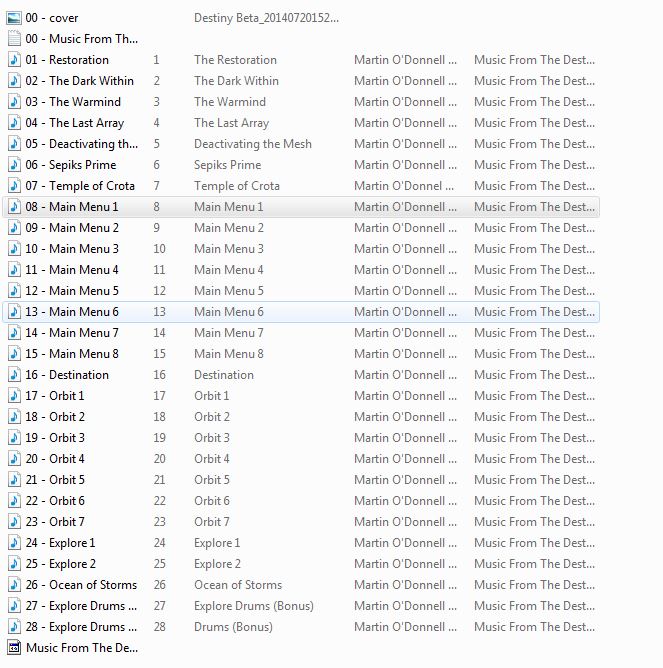The image size is (663, 668).
Task: Click title cell Deactivating the Mesh
Action: [253, 144]
